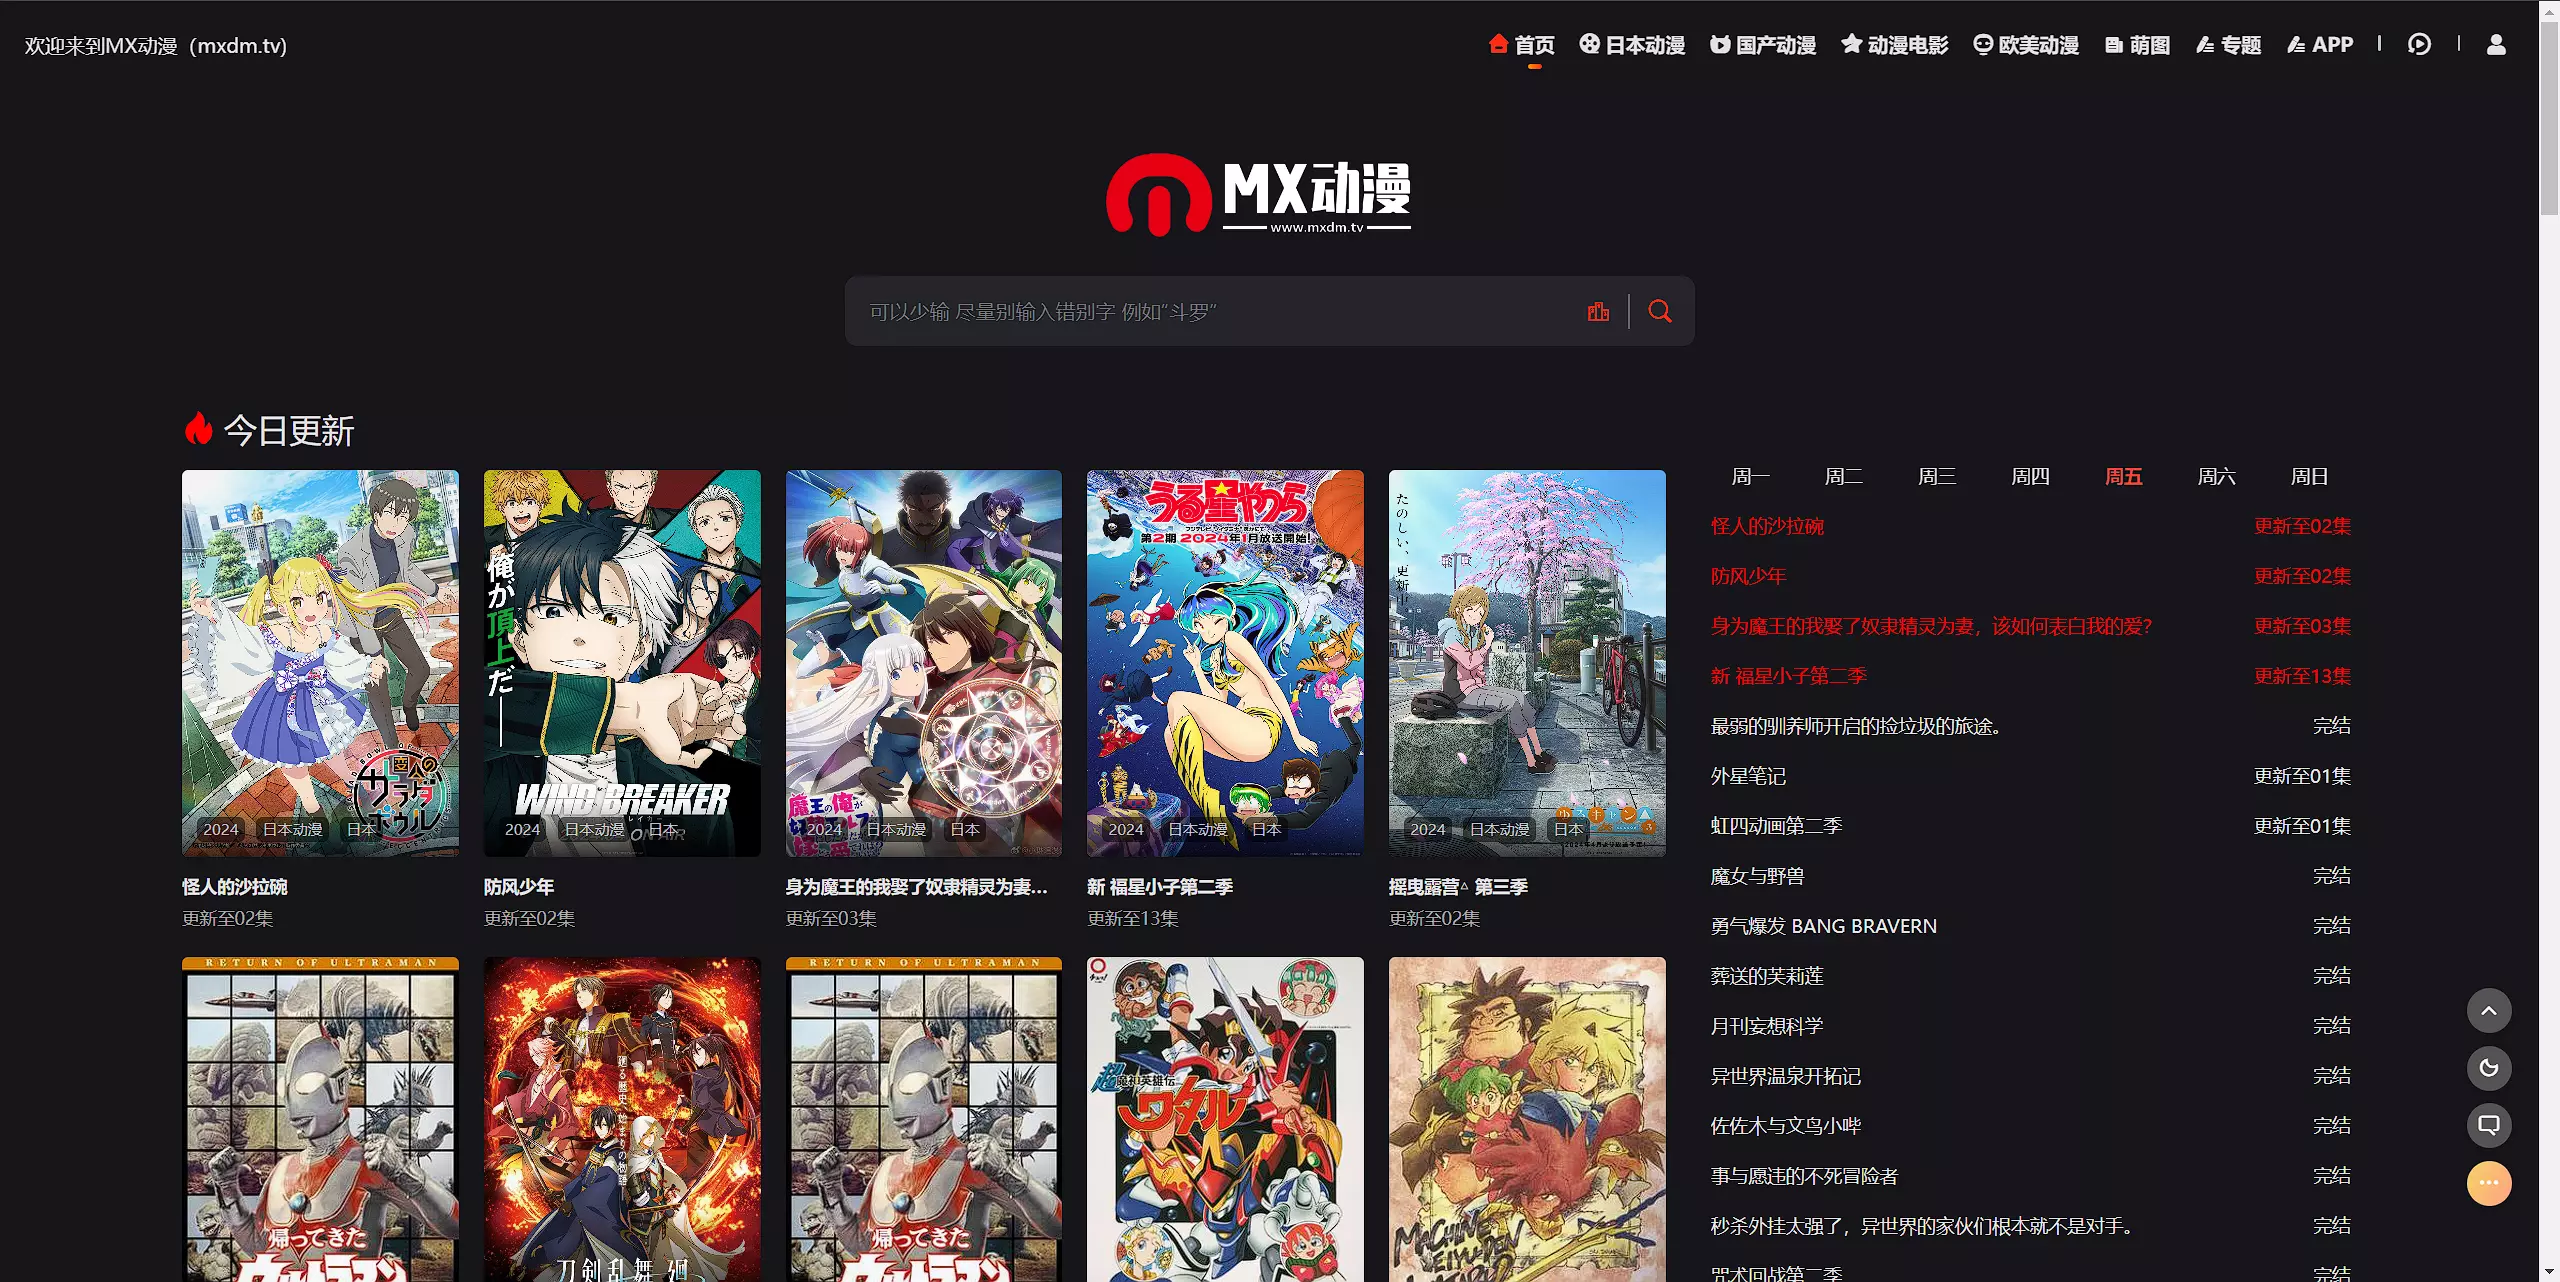Open the message feedback icon

(2488, 1125)
